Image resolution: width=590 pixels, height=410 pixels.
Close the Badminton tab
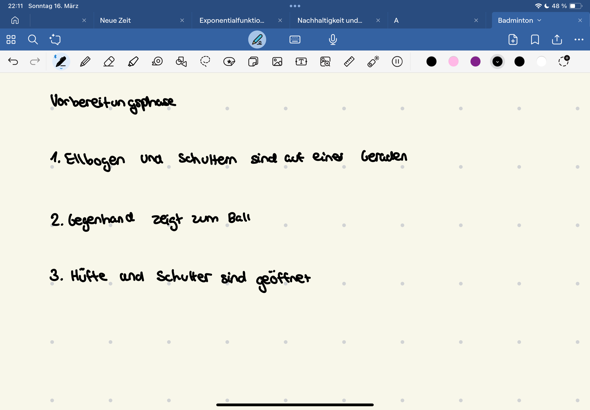click(580, 21)
